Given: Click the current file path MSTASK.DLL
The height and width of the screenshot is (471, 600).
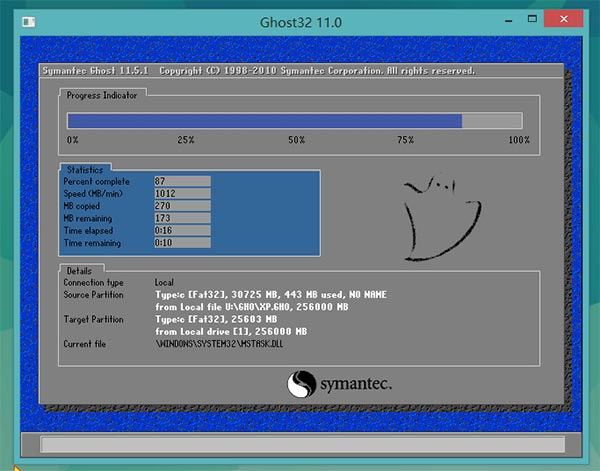Looking at the screenshot, I should [x=219, y=344].
